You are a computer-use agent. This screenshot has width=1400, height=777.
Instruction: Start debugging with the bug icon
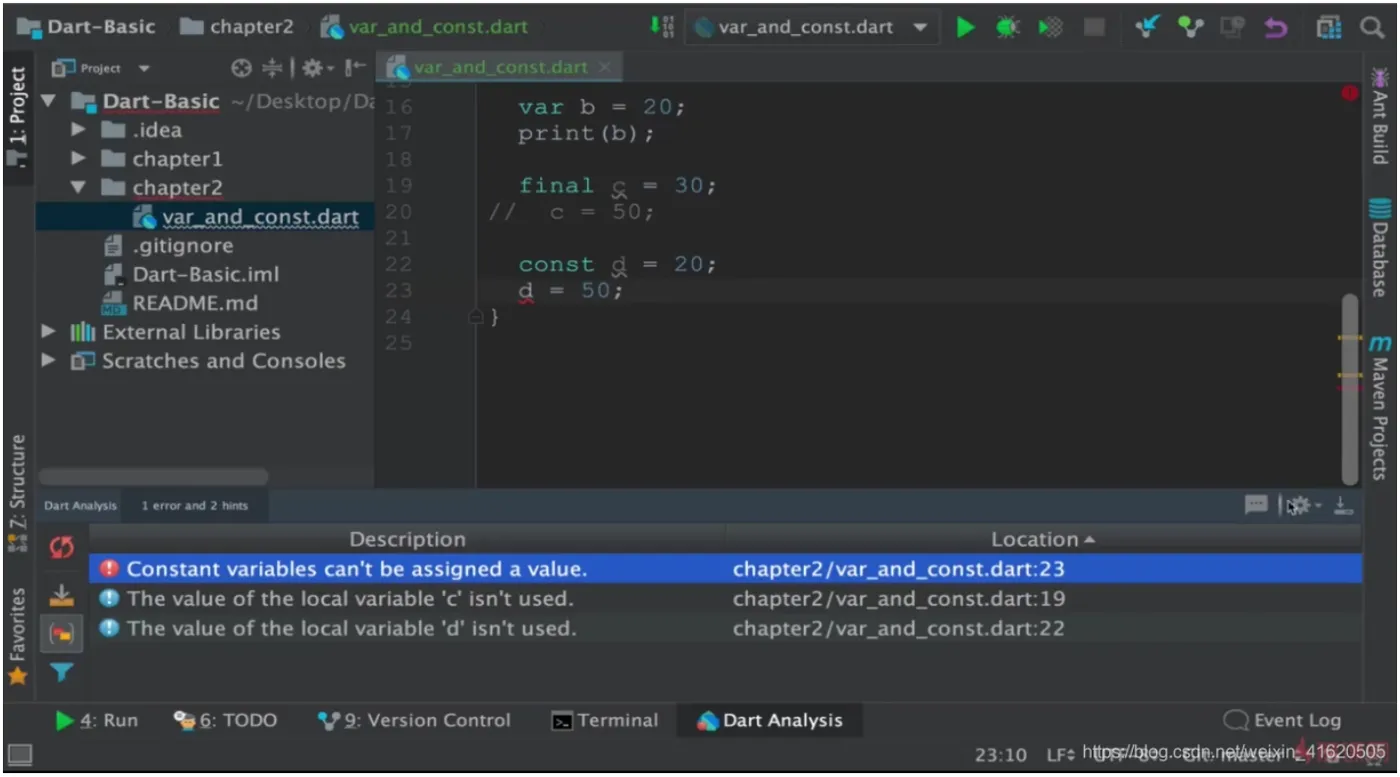point(1008,28)
